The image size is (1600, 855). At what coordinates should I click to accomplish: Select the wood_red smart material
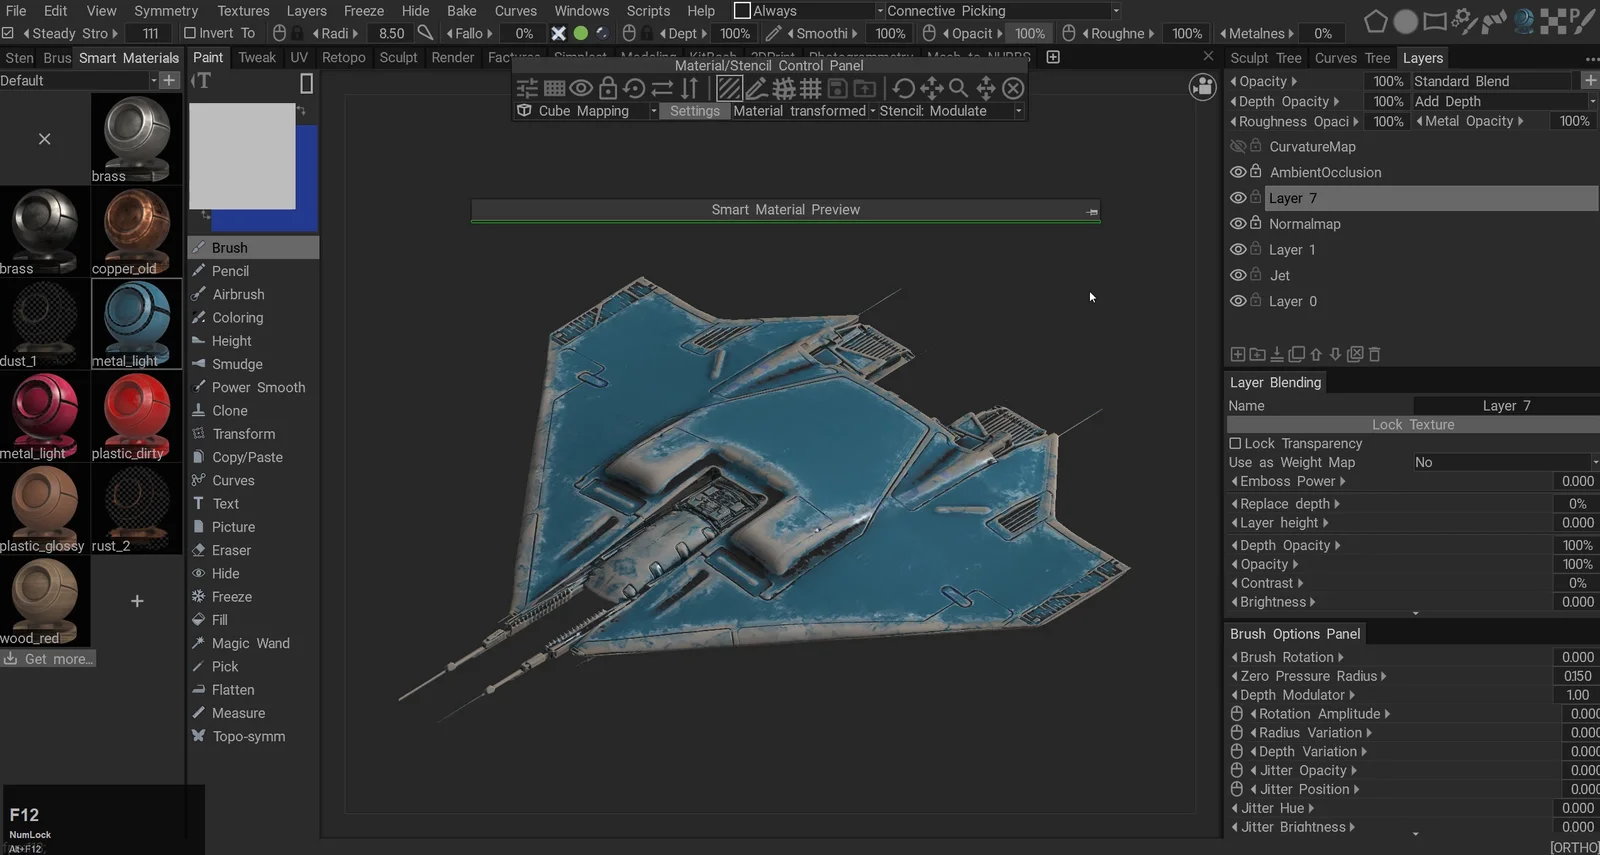click(45, 602)
